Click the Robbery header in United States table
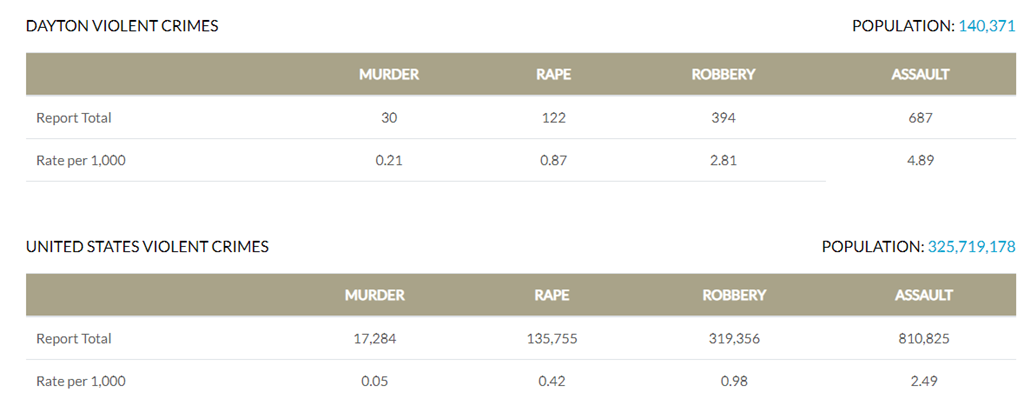This screenshot has width=1024, height=419. [734, 295]
